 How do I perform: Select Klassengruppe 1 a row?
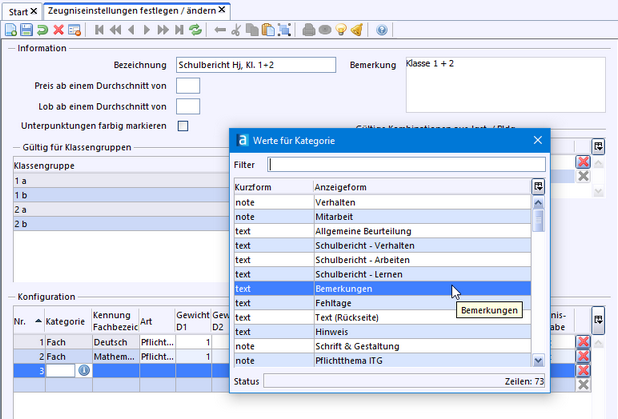click(x=121, y=181)
